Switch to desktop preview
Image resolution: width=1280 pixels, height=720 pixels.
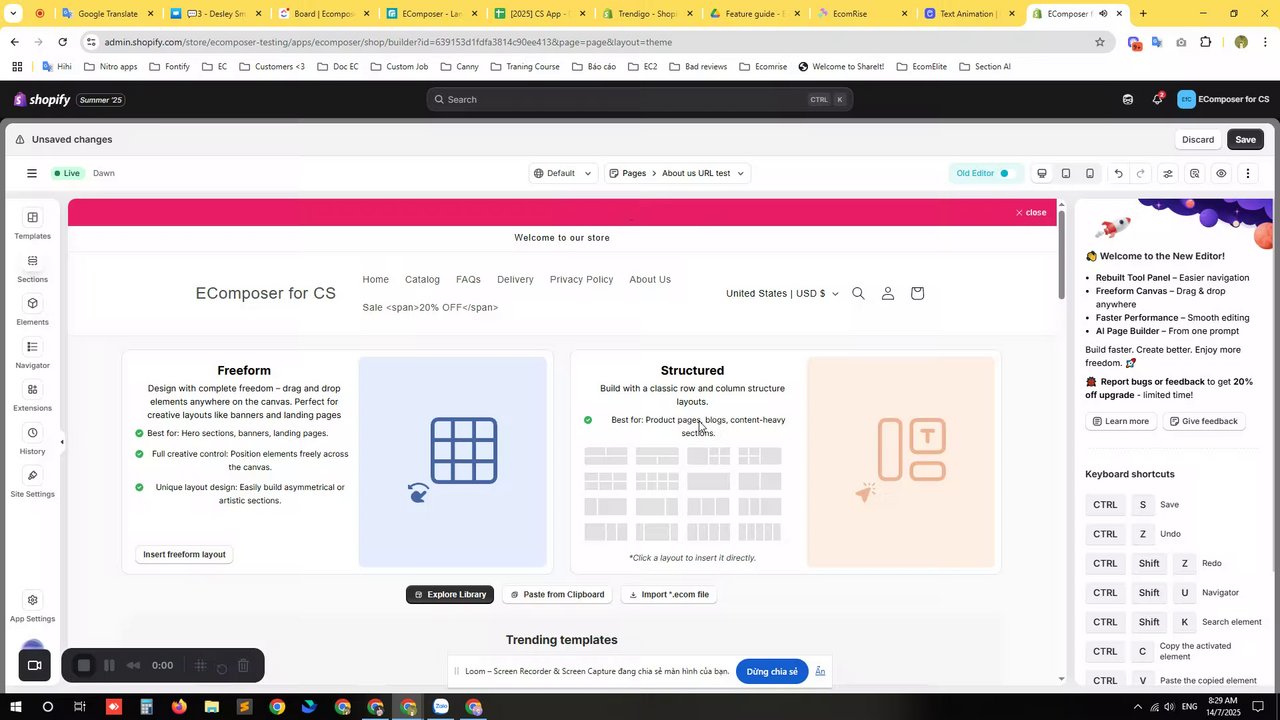(1042, 173)
